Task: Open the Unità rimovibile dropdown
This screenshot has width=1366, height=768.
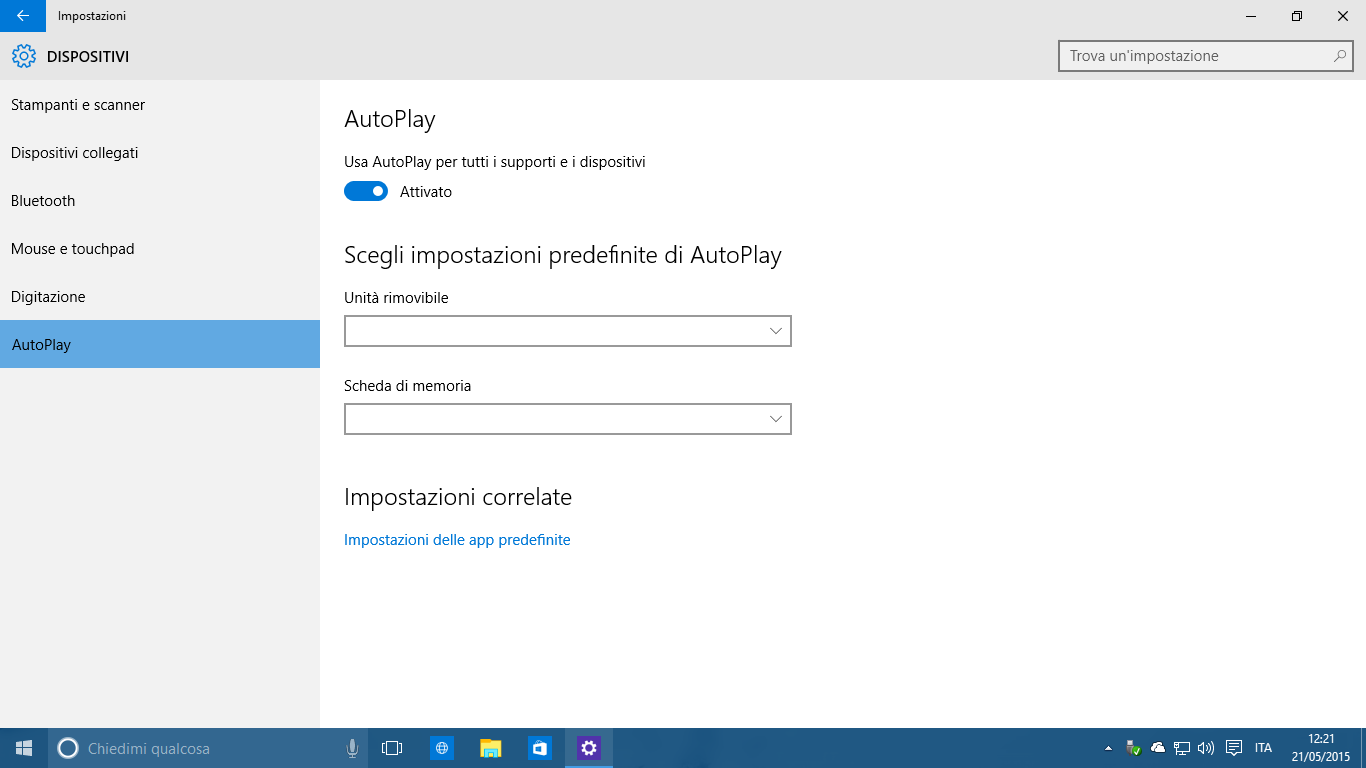Action: click(x=568, y=331)
